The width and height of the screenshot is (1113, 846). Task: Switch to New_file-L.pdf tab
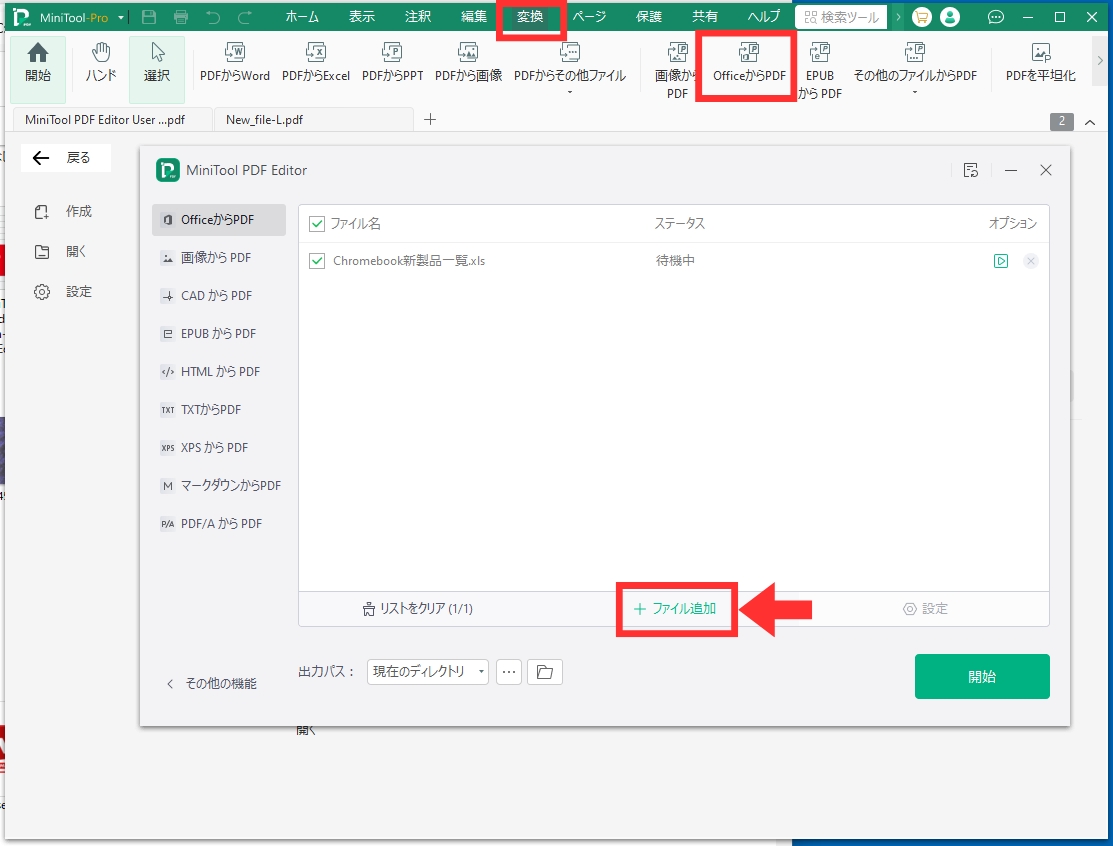pos(313,120)
